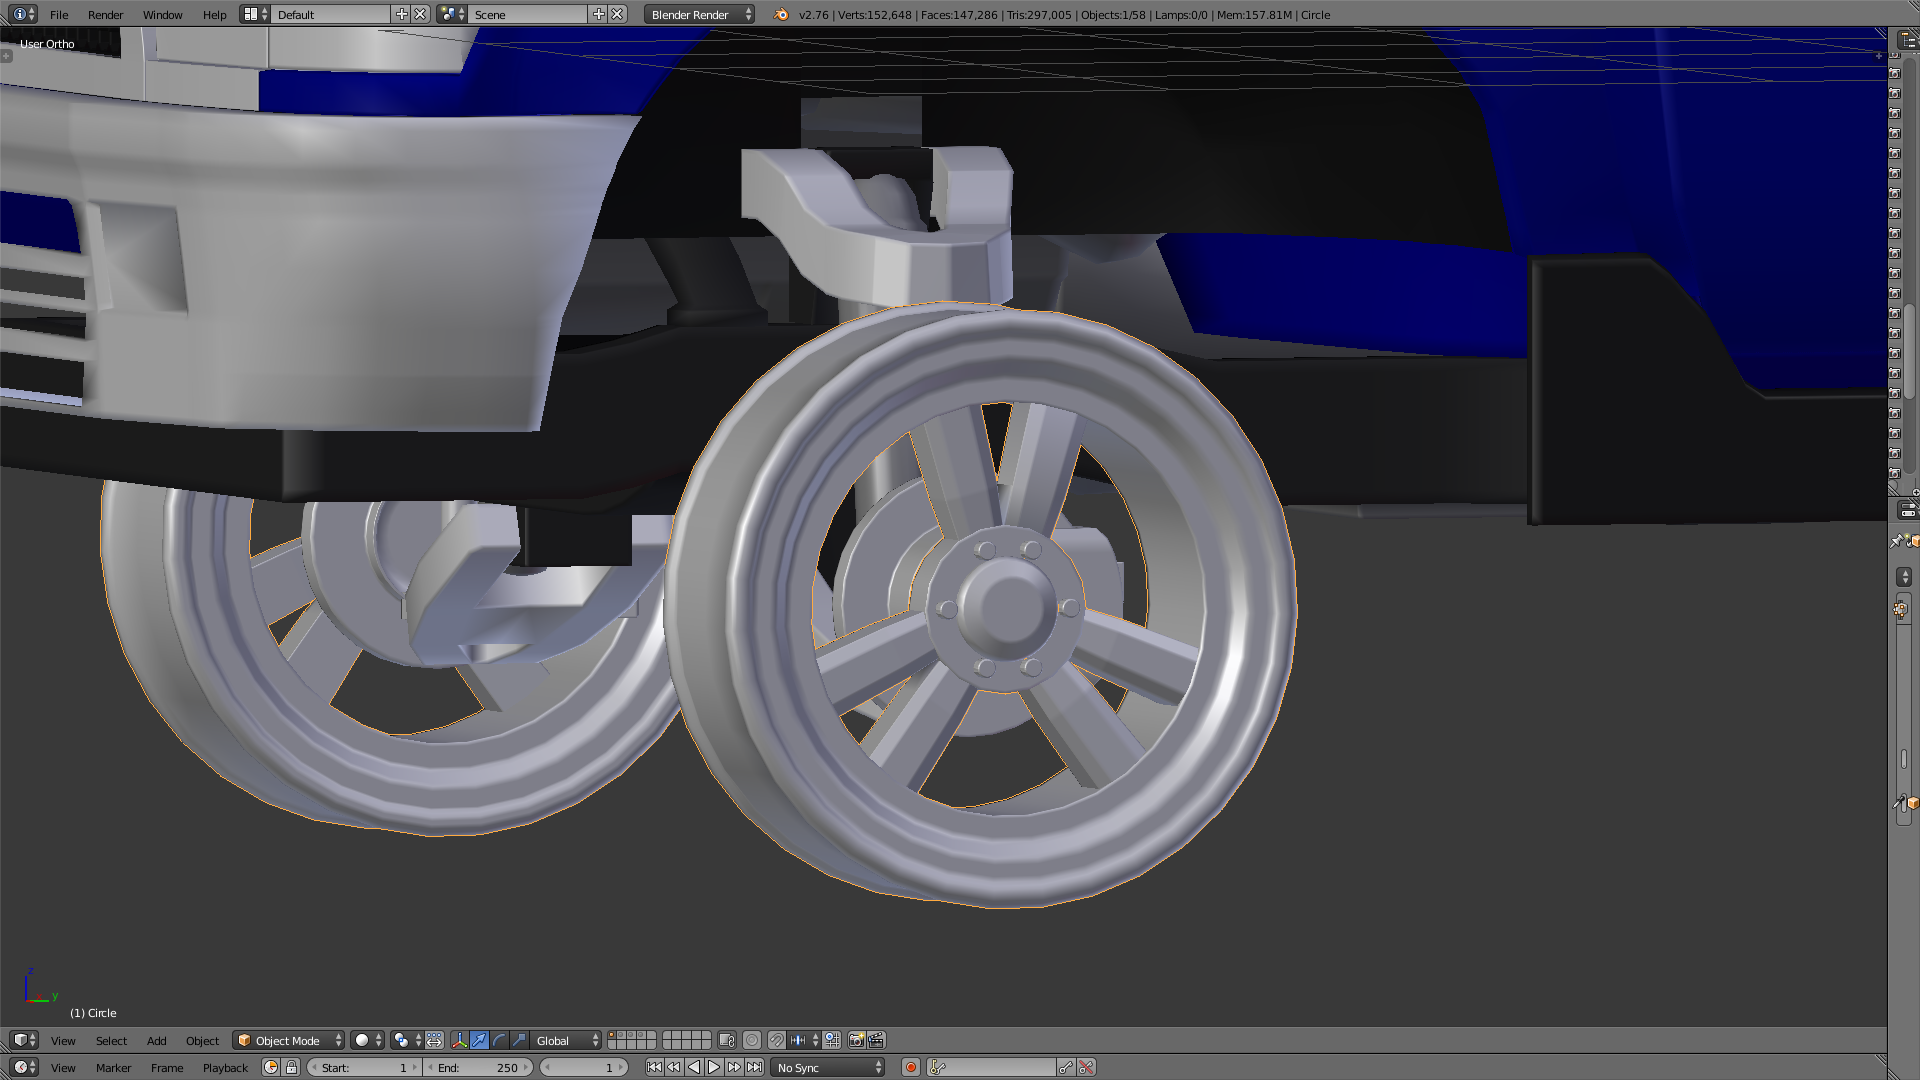
Task: Open the Global orientation dropdown
Action: pyautogui.click(x=567, y=1040)
